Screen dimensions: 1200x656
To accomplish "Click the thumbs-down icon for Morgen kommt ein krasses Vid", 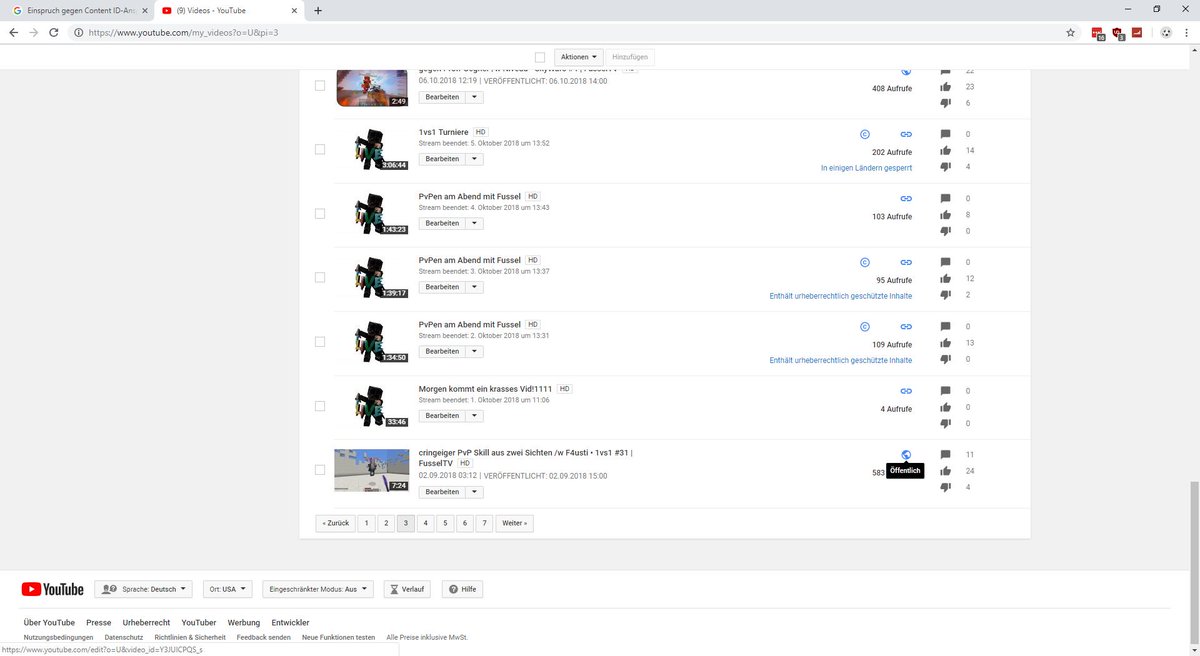I will coord(946,424).
